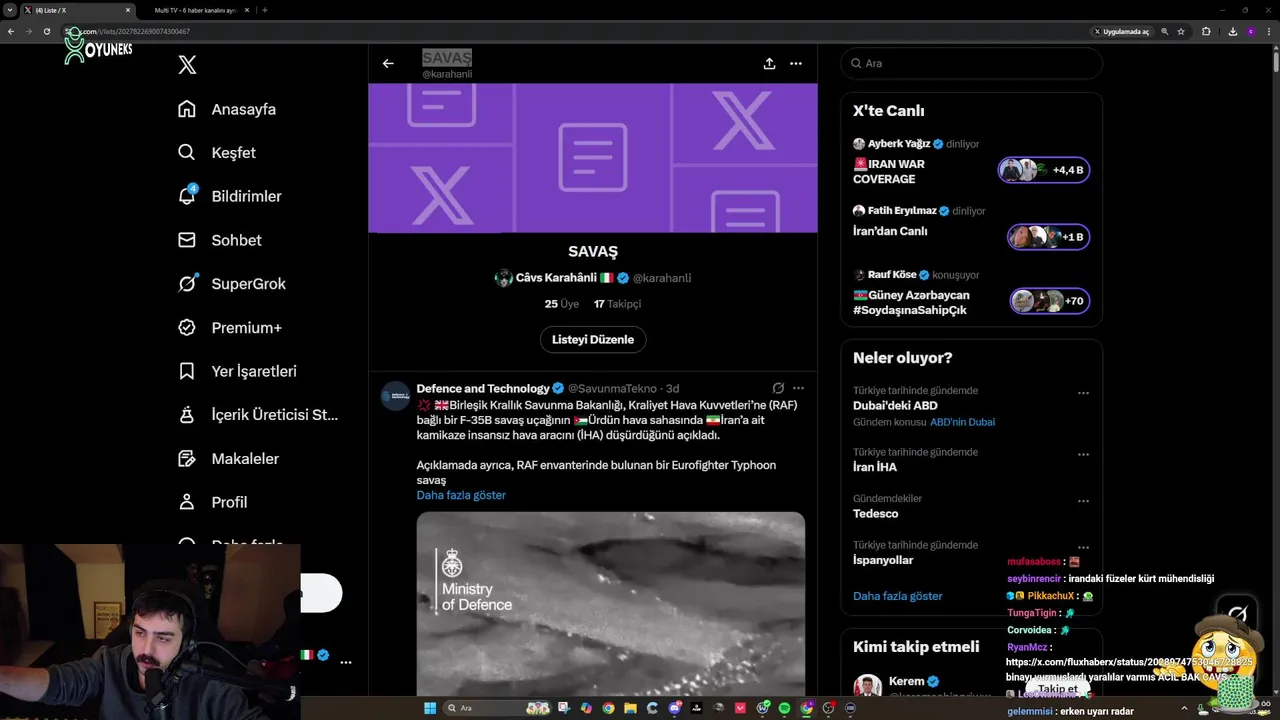Click the İçerik Üreticisi Stüdyosu icon
The width and height of the screenshot is (1280, 720).
point(186,415)
